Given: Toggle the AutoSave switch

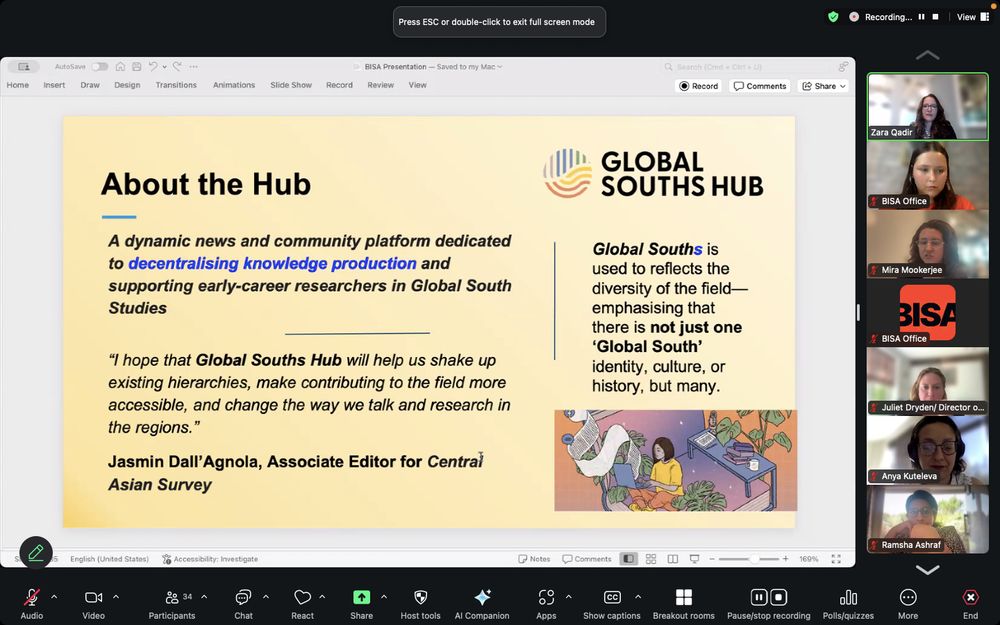Looking at the screenshot, I should click(99, 66).
